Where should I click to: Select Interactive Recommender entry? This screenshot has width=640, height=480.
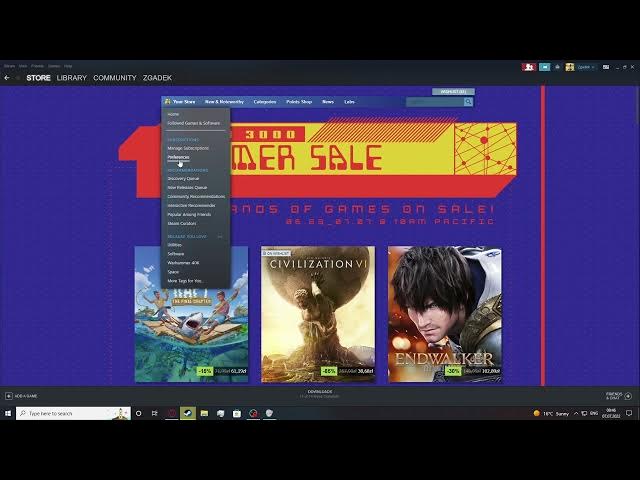click(191, 205)
